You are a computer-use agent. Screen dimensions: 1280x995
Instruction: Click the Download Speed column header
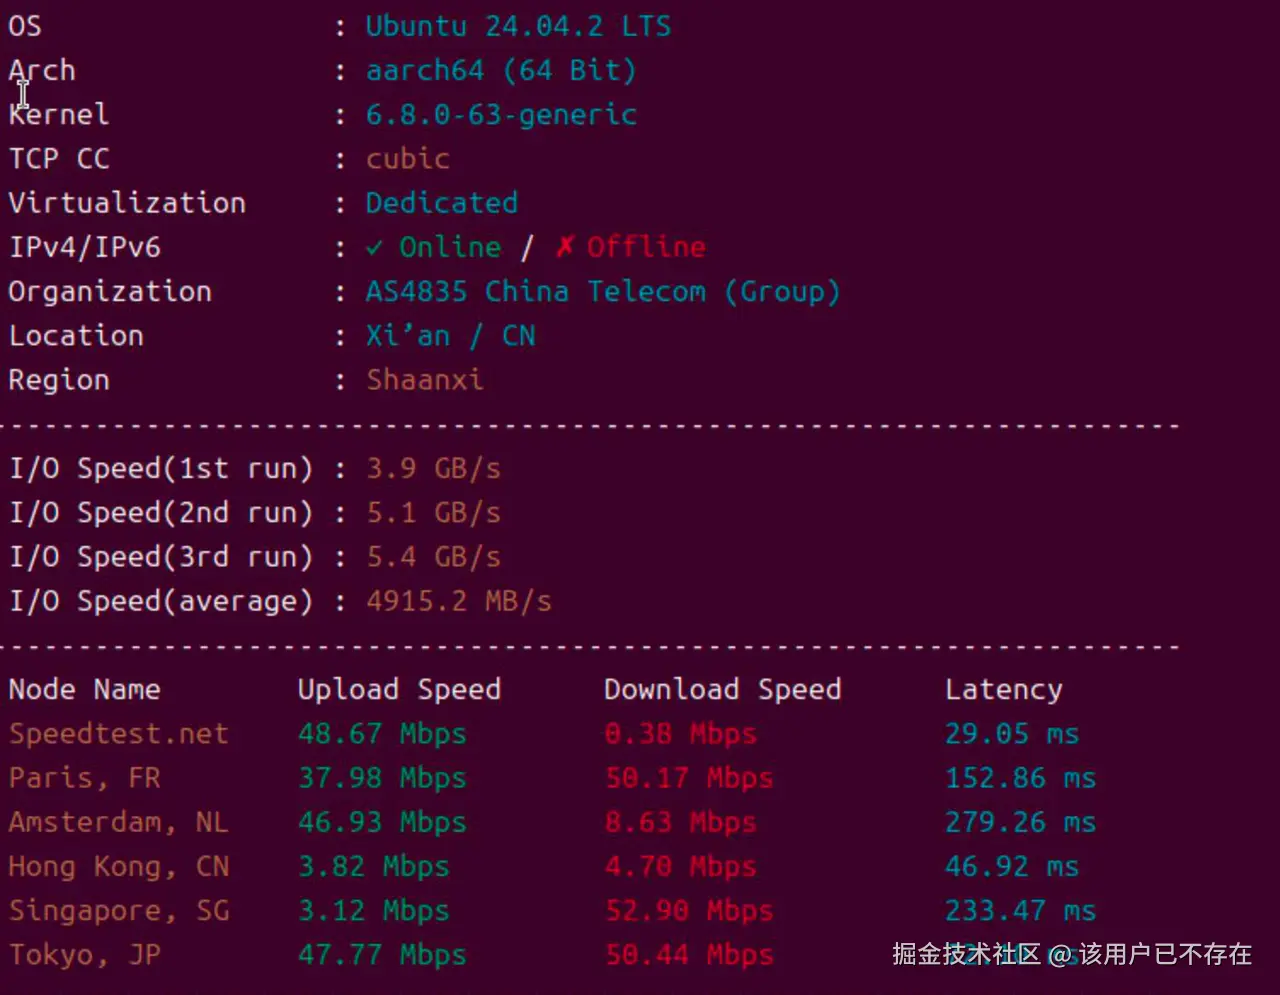(722, 689)
